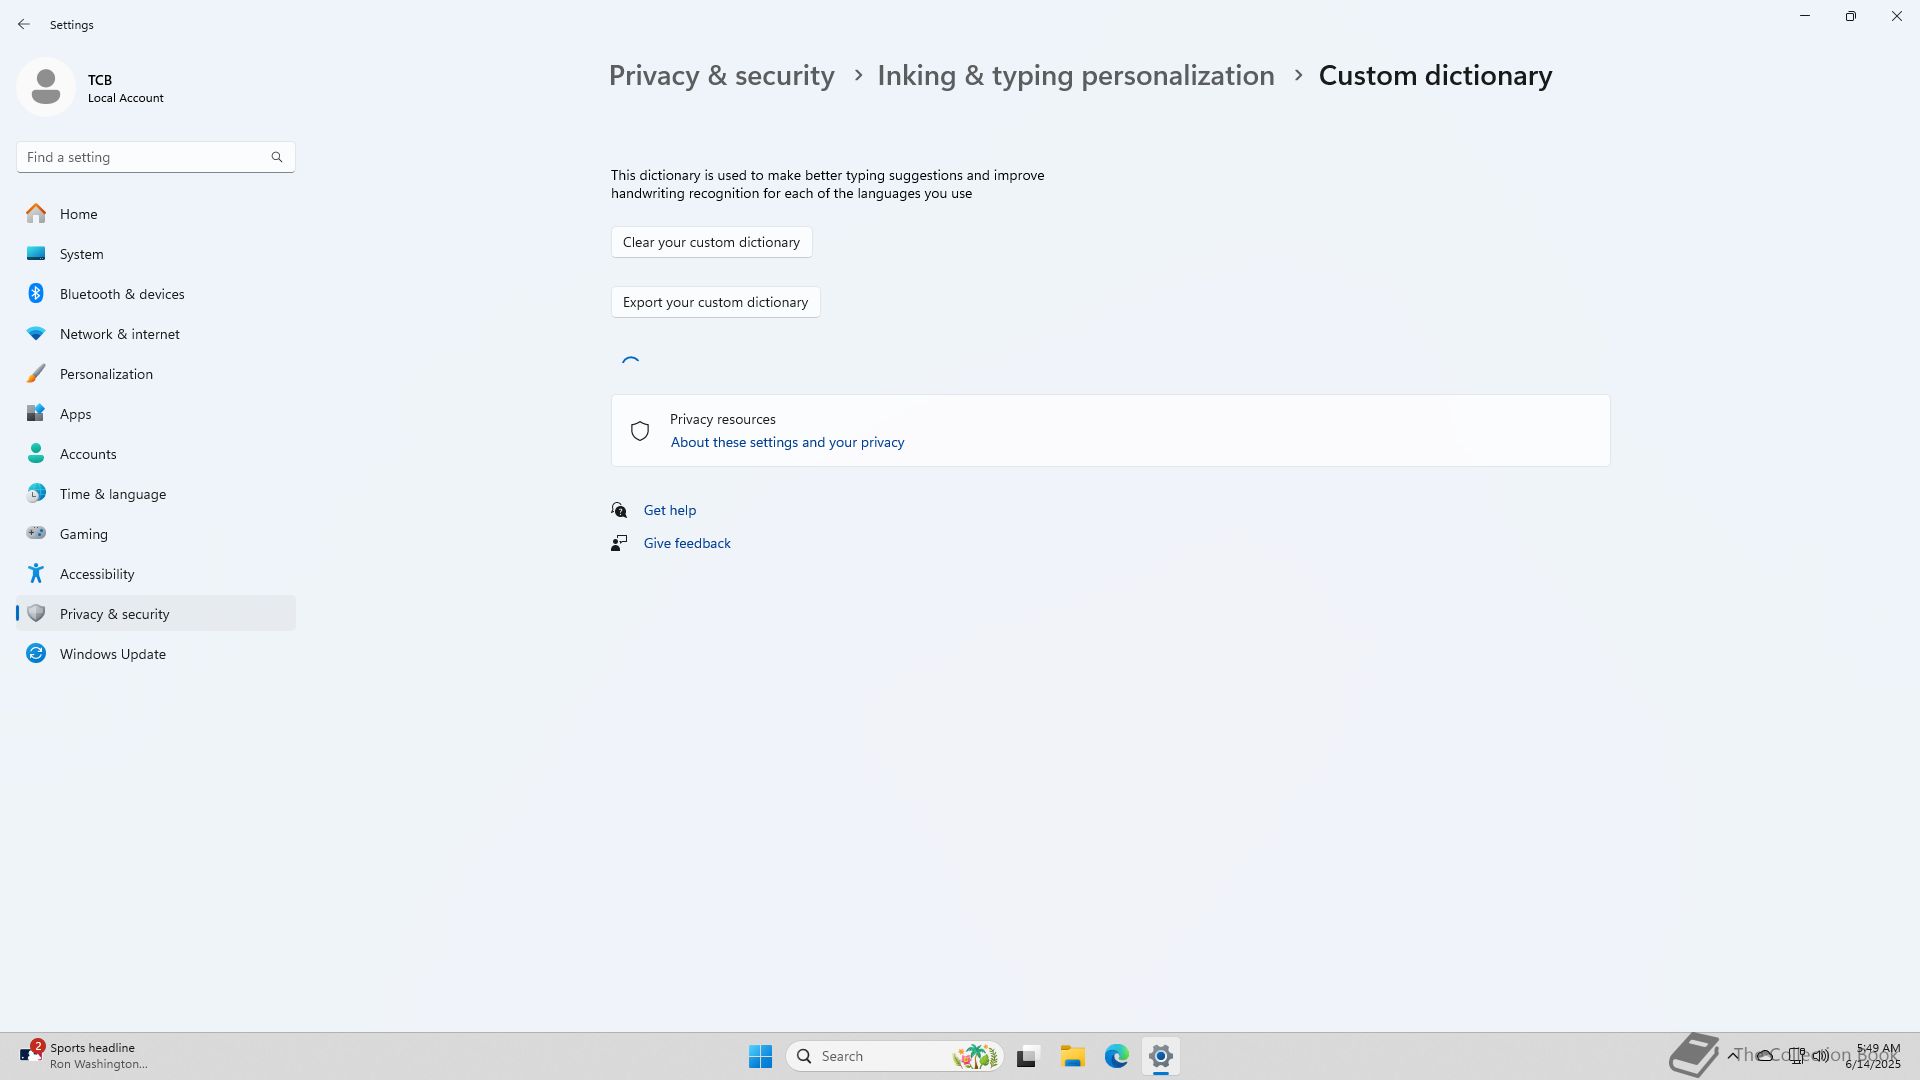Open Gaming settings
Viewport: 1920px width, 1080px height.
coord(83,534)
